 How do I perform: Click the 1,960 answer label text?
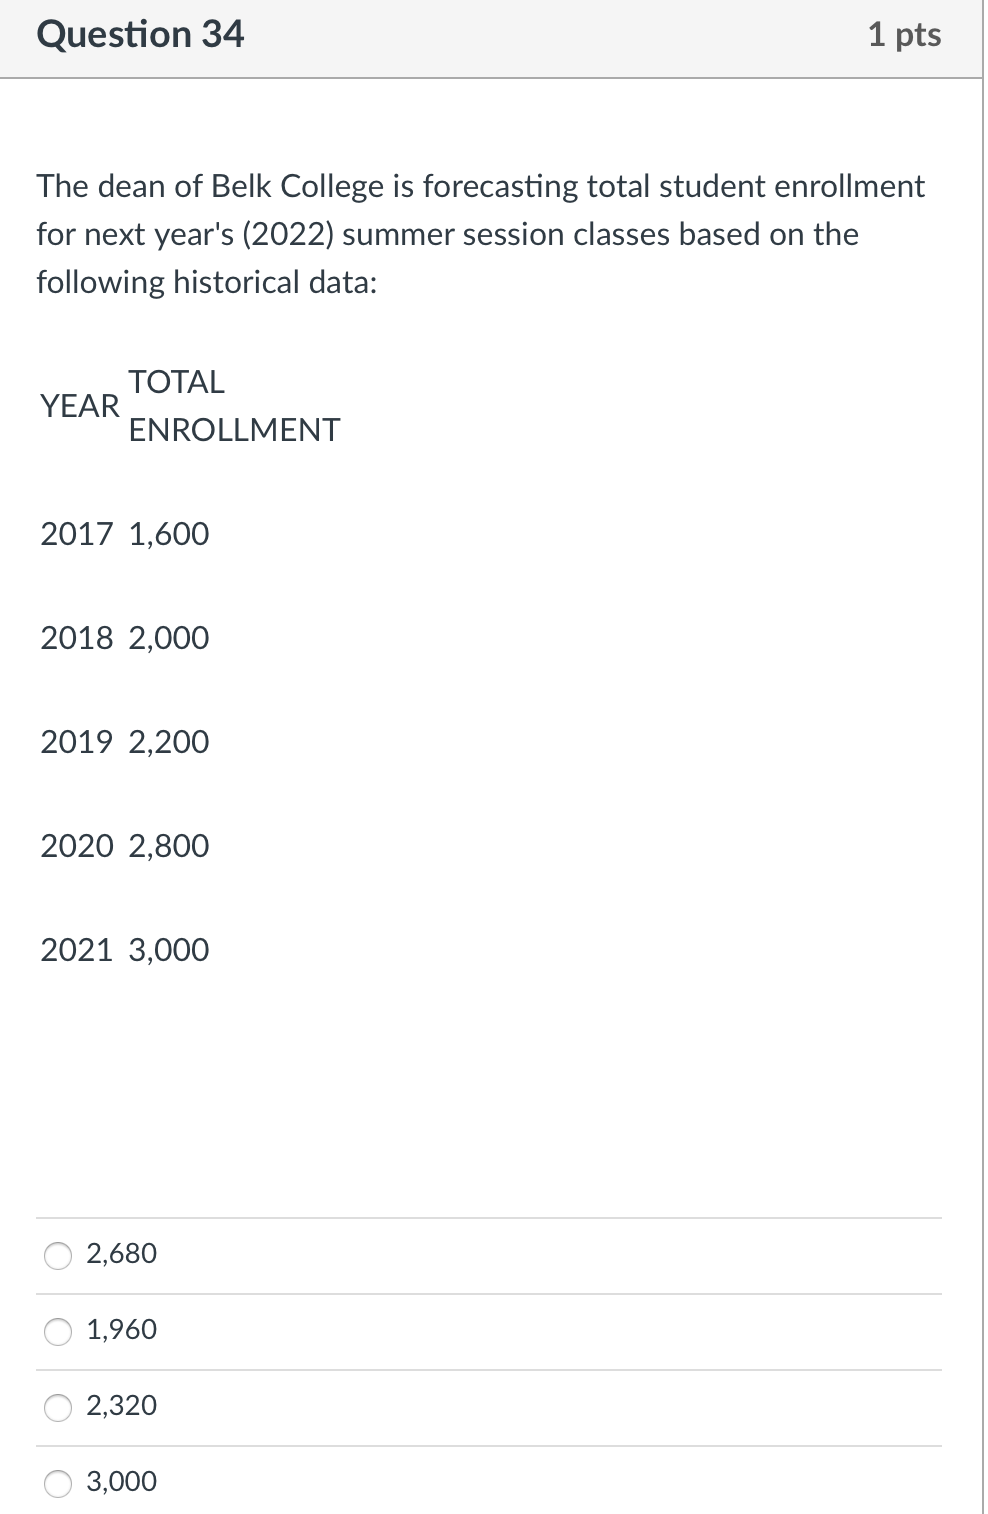(x=122, y=1330)
